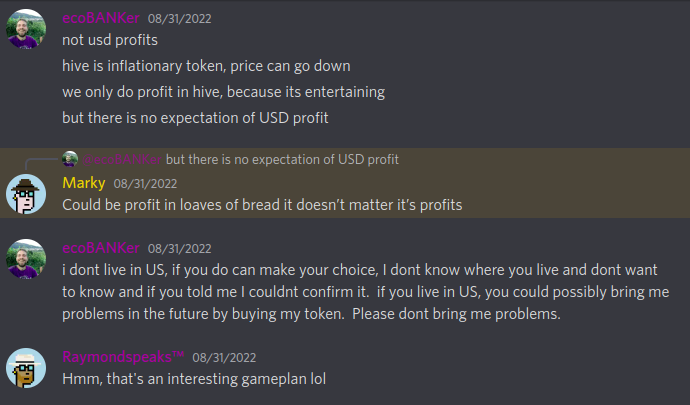Click the "not usd profits" message
690x405 pixels.
click(109, 41)
